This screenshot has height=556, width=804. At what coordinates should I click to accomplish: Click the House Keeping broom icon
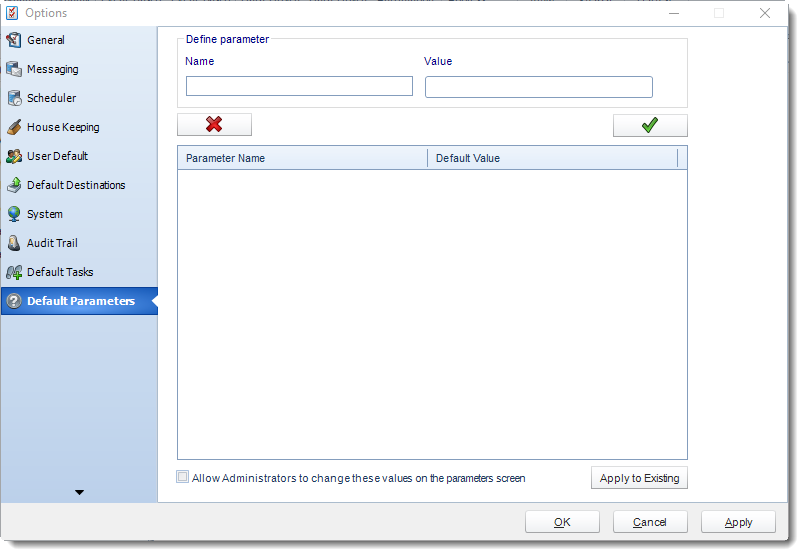tap(14, 127)
